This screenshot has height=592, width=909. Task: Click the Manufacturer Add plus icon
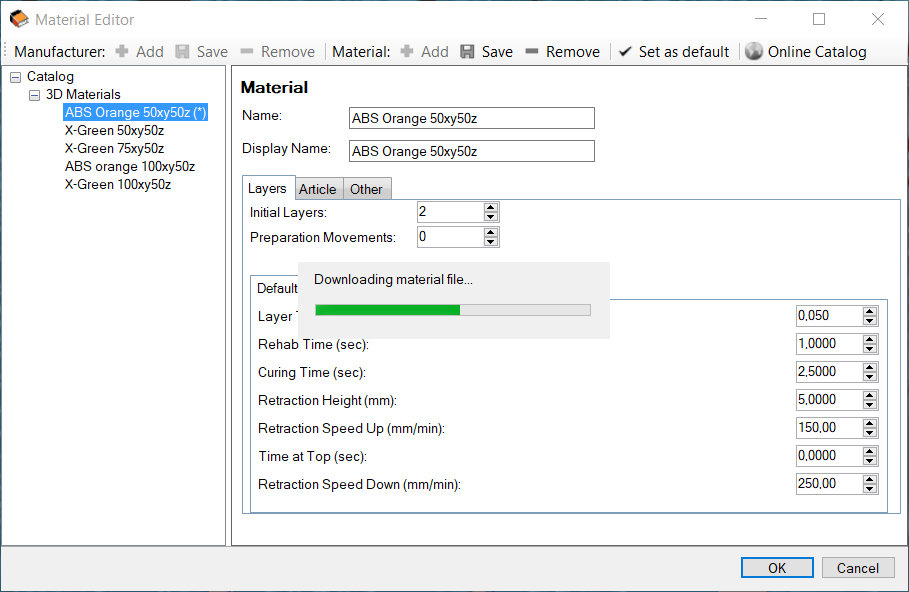click(x=123, y=51)
